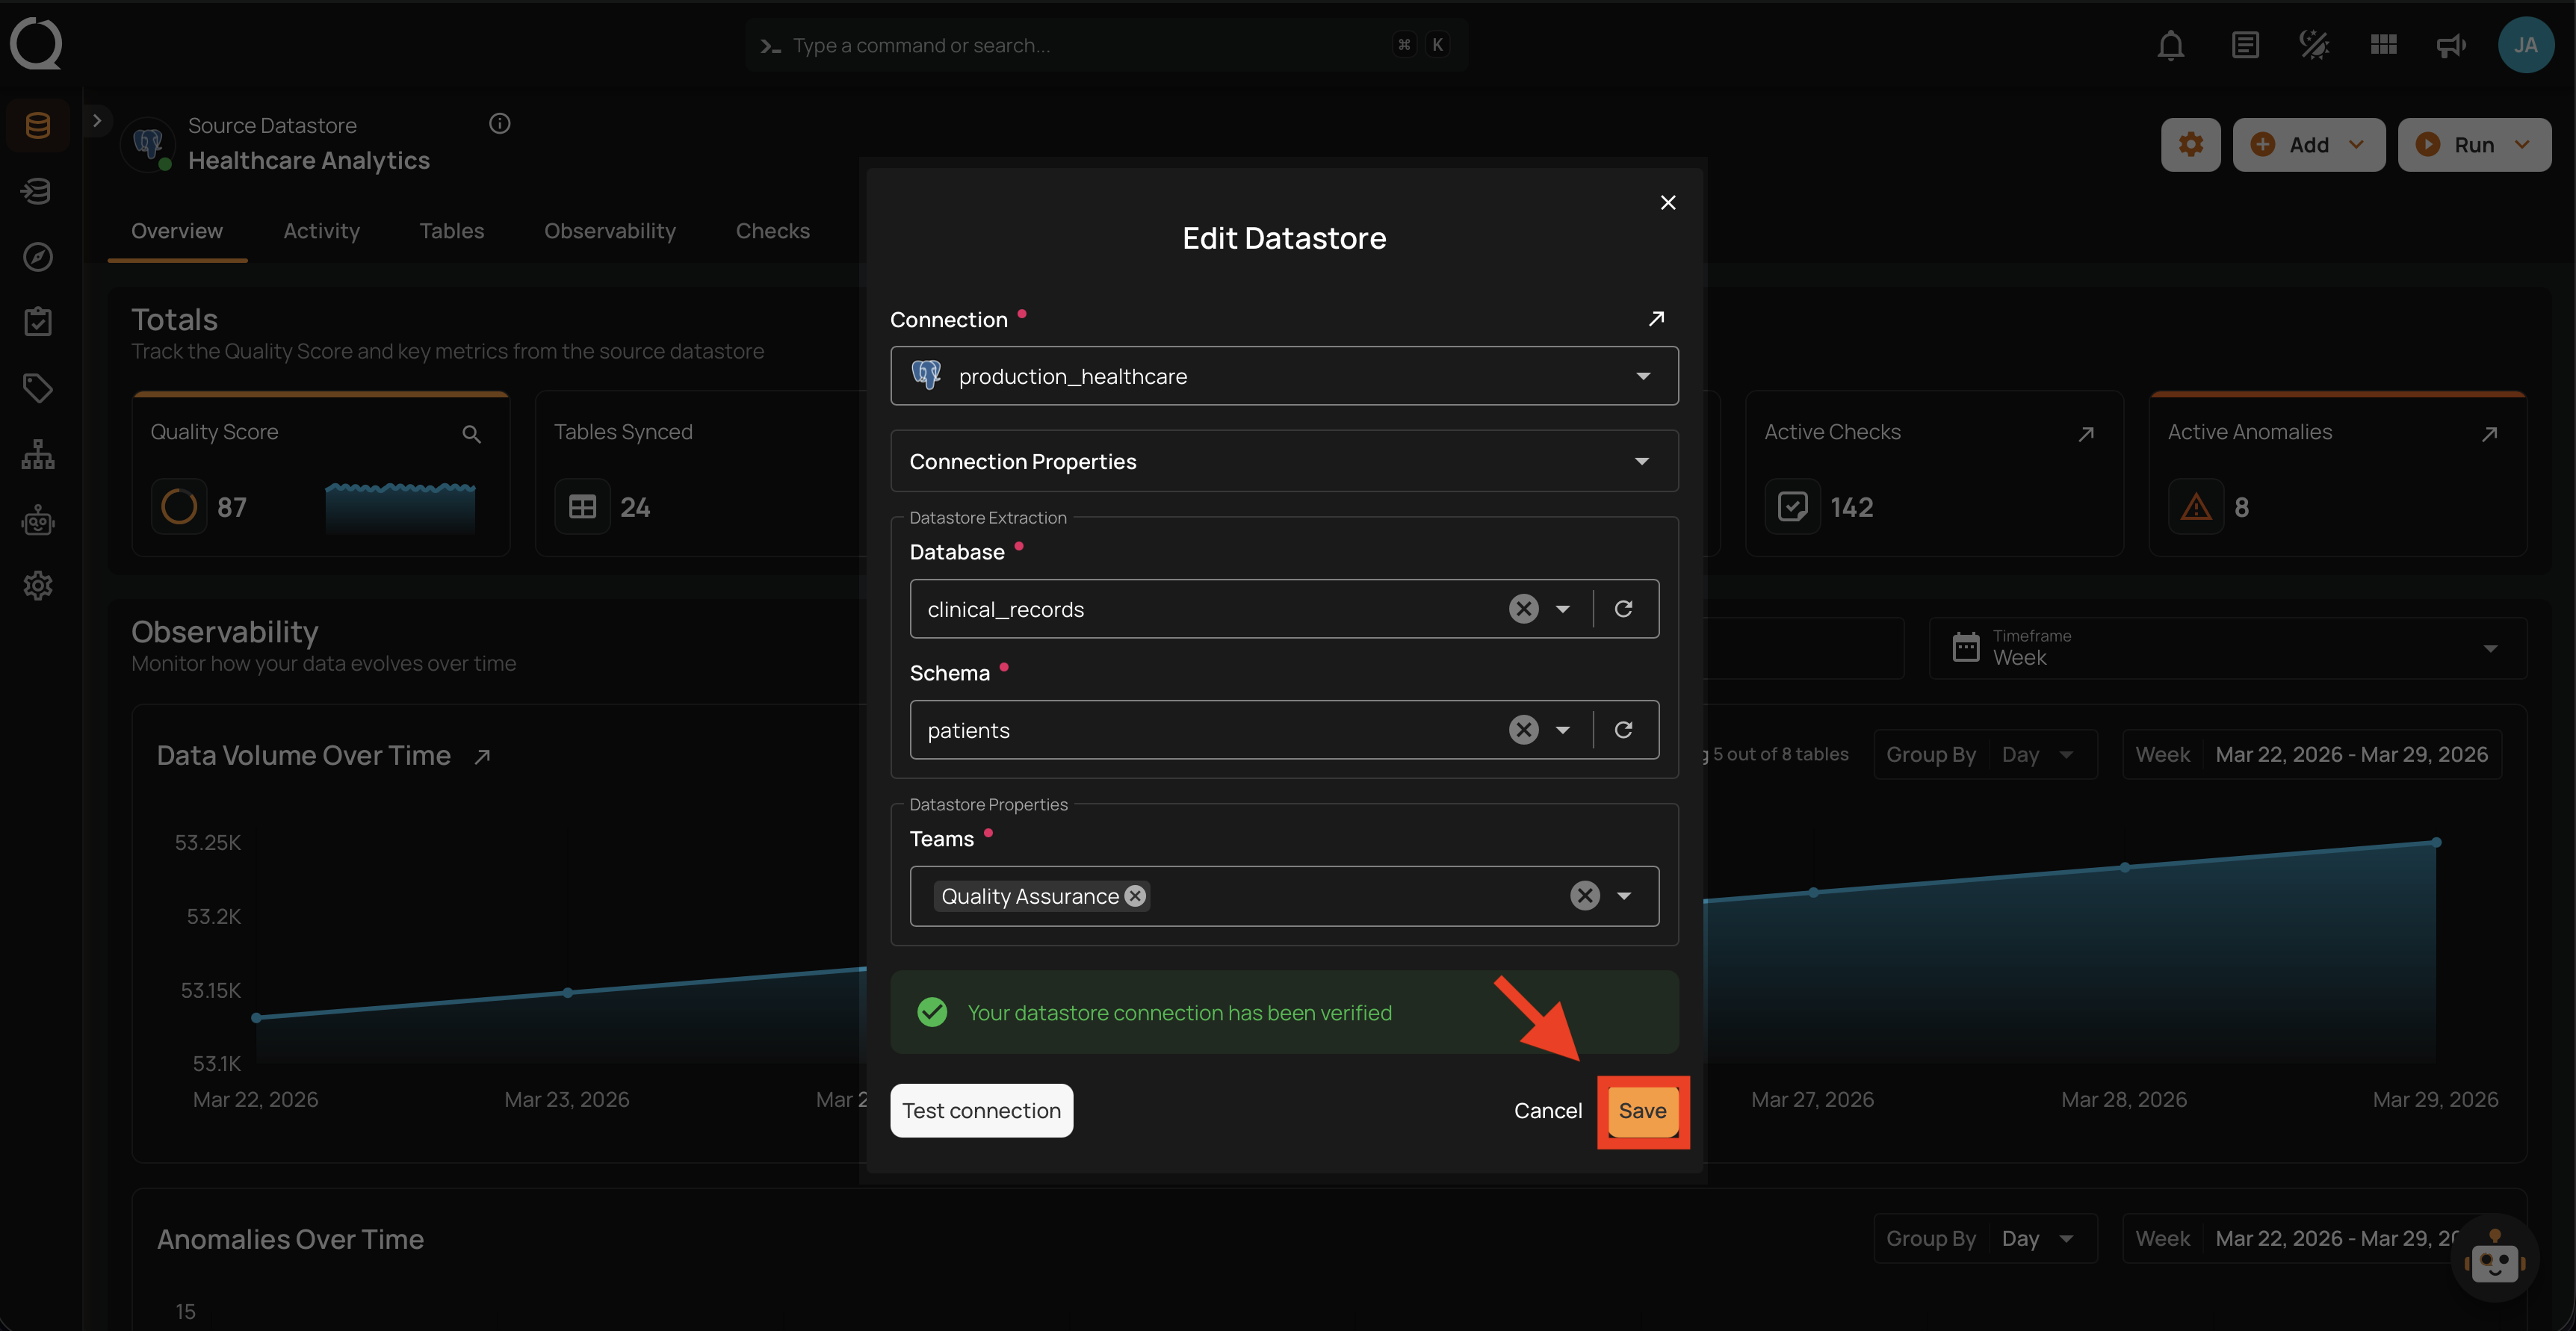Open the production_healthcare connection dropdown

pos(1284,376)
